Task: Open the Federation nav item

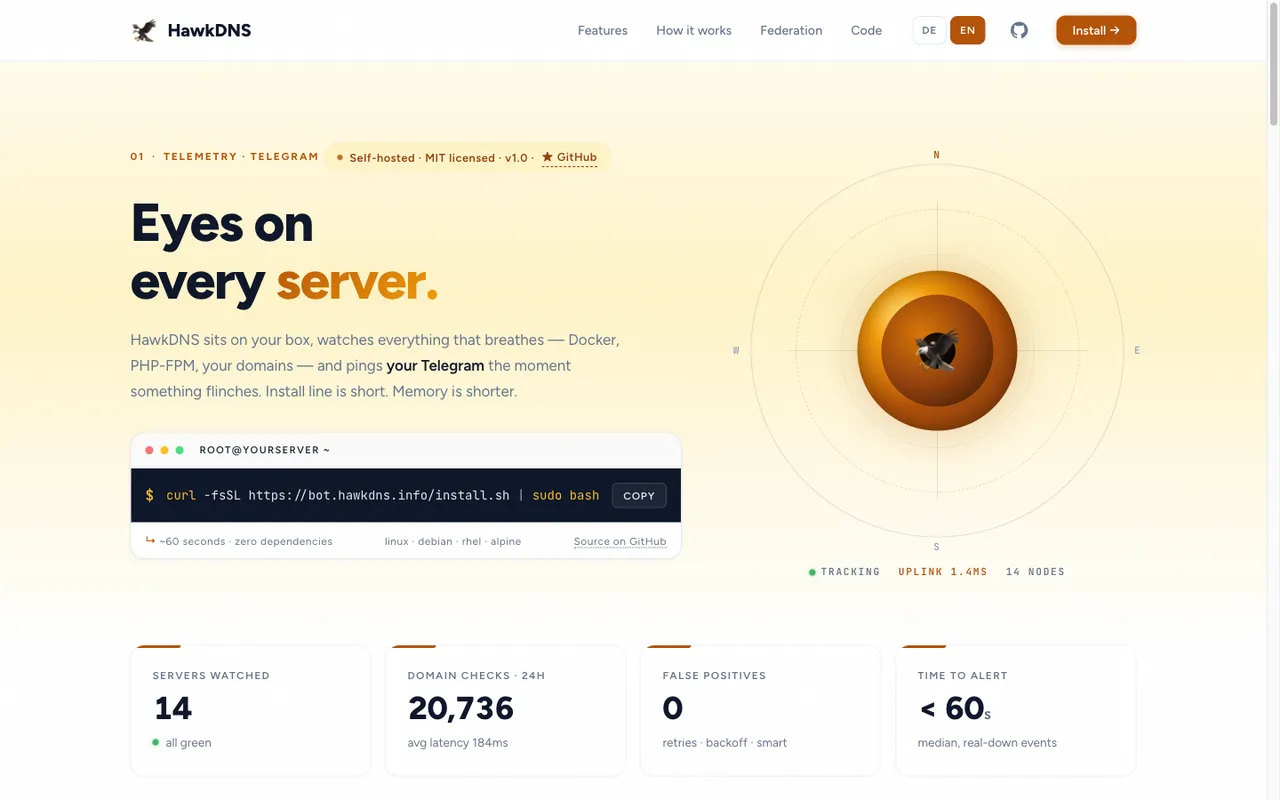Action: click(x=791, y=30)
